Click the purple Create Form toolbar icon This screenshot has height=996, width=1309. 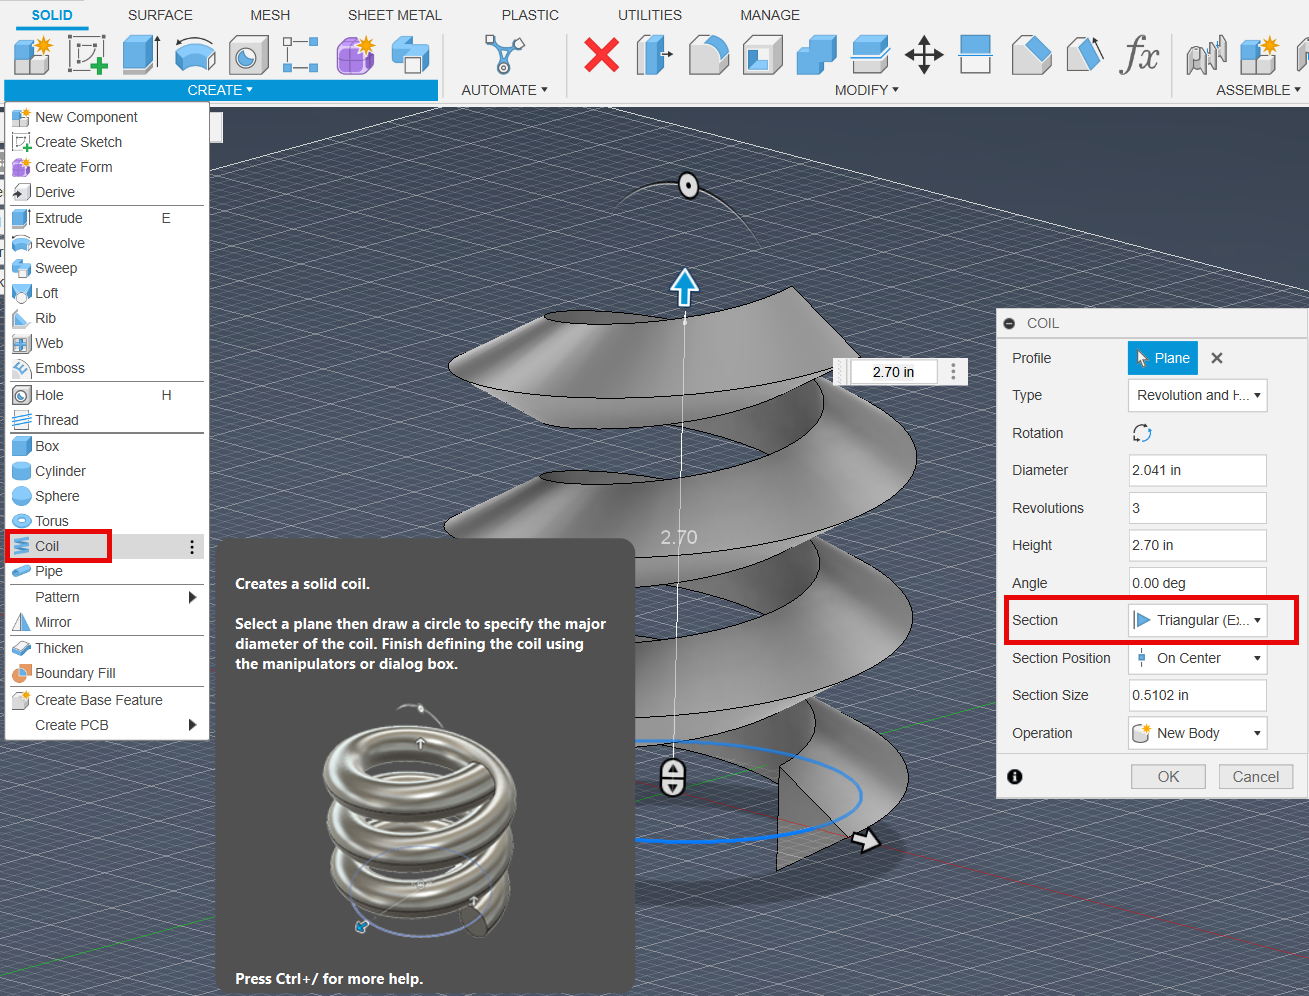click(355, 55)
